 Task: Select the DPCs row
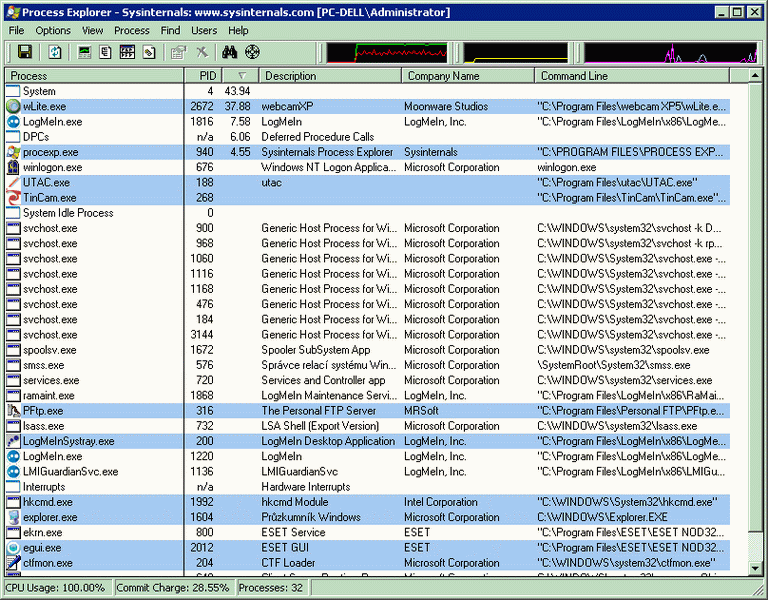(368, 137)
